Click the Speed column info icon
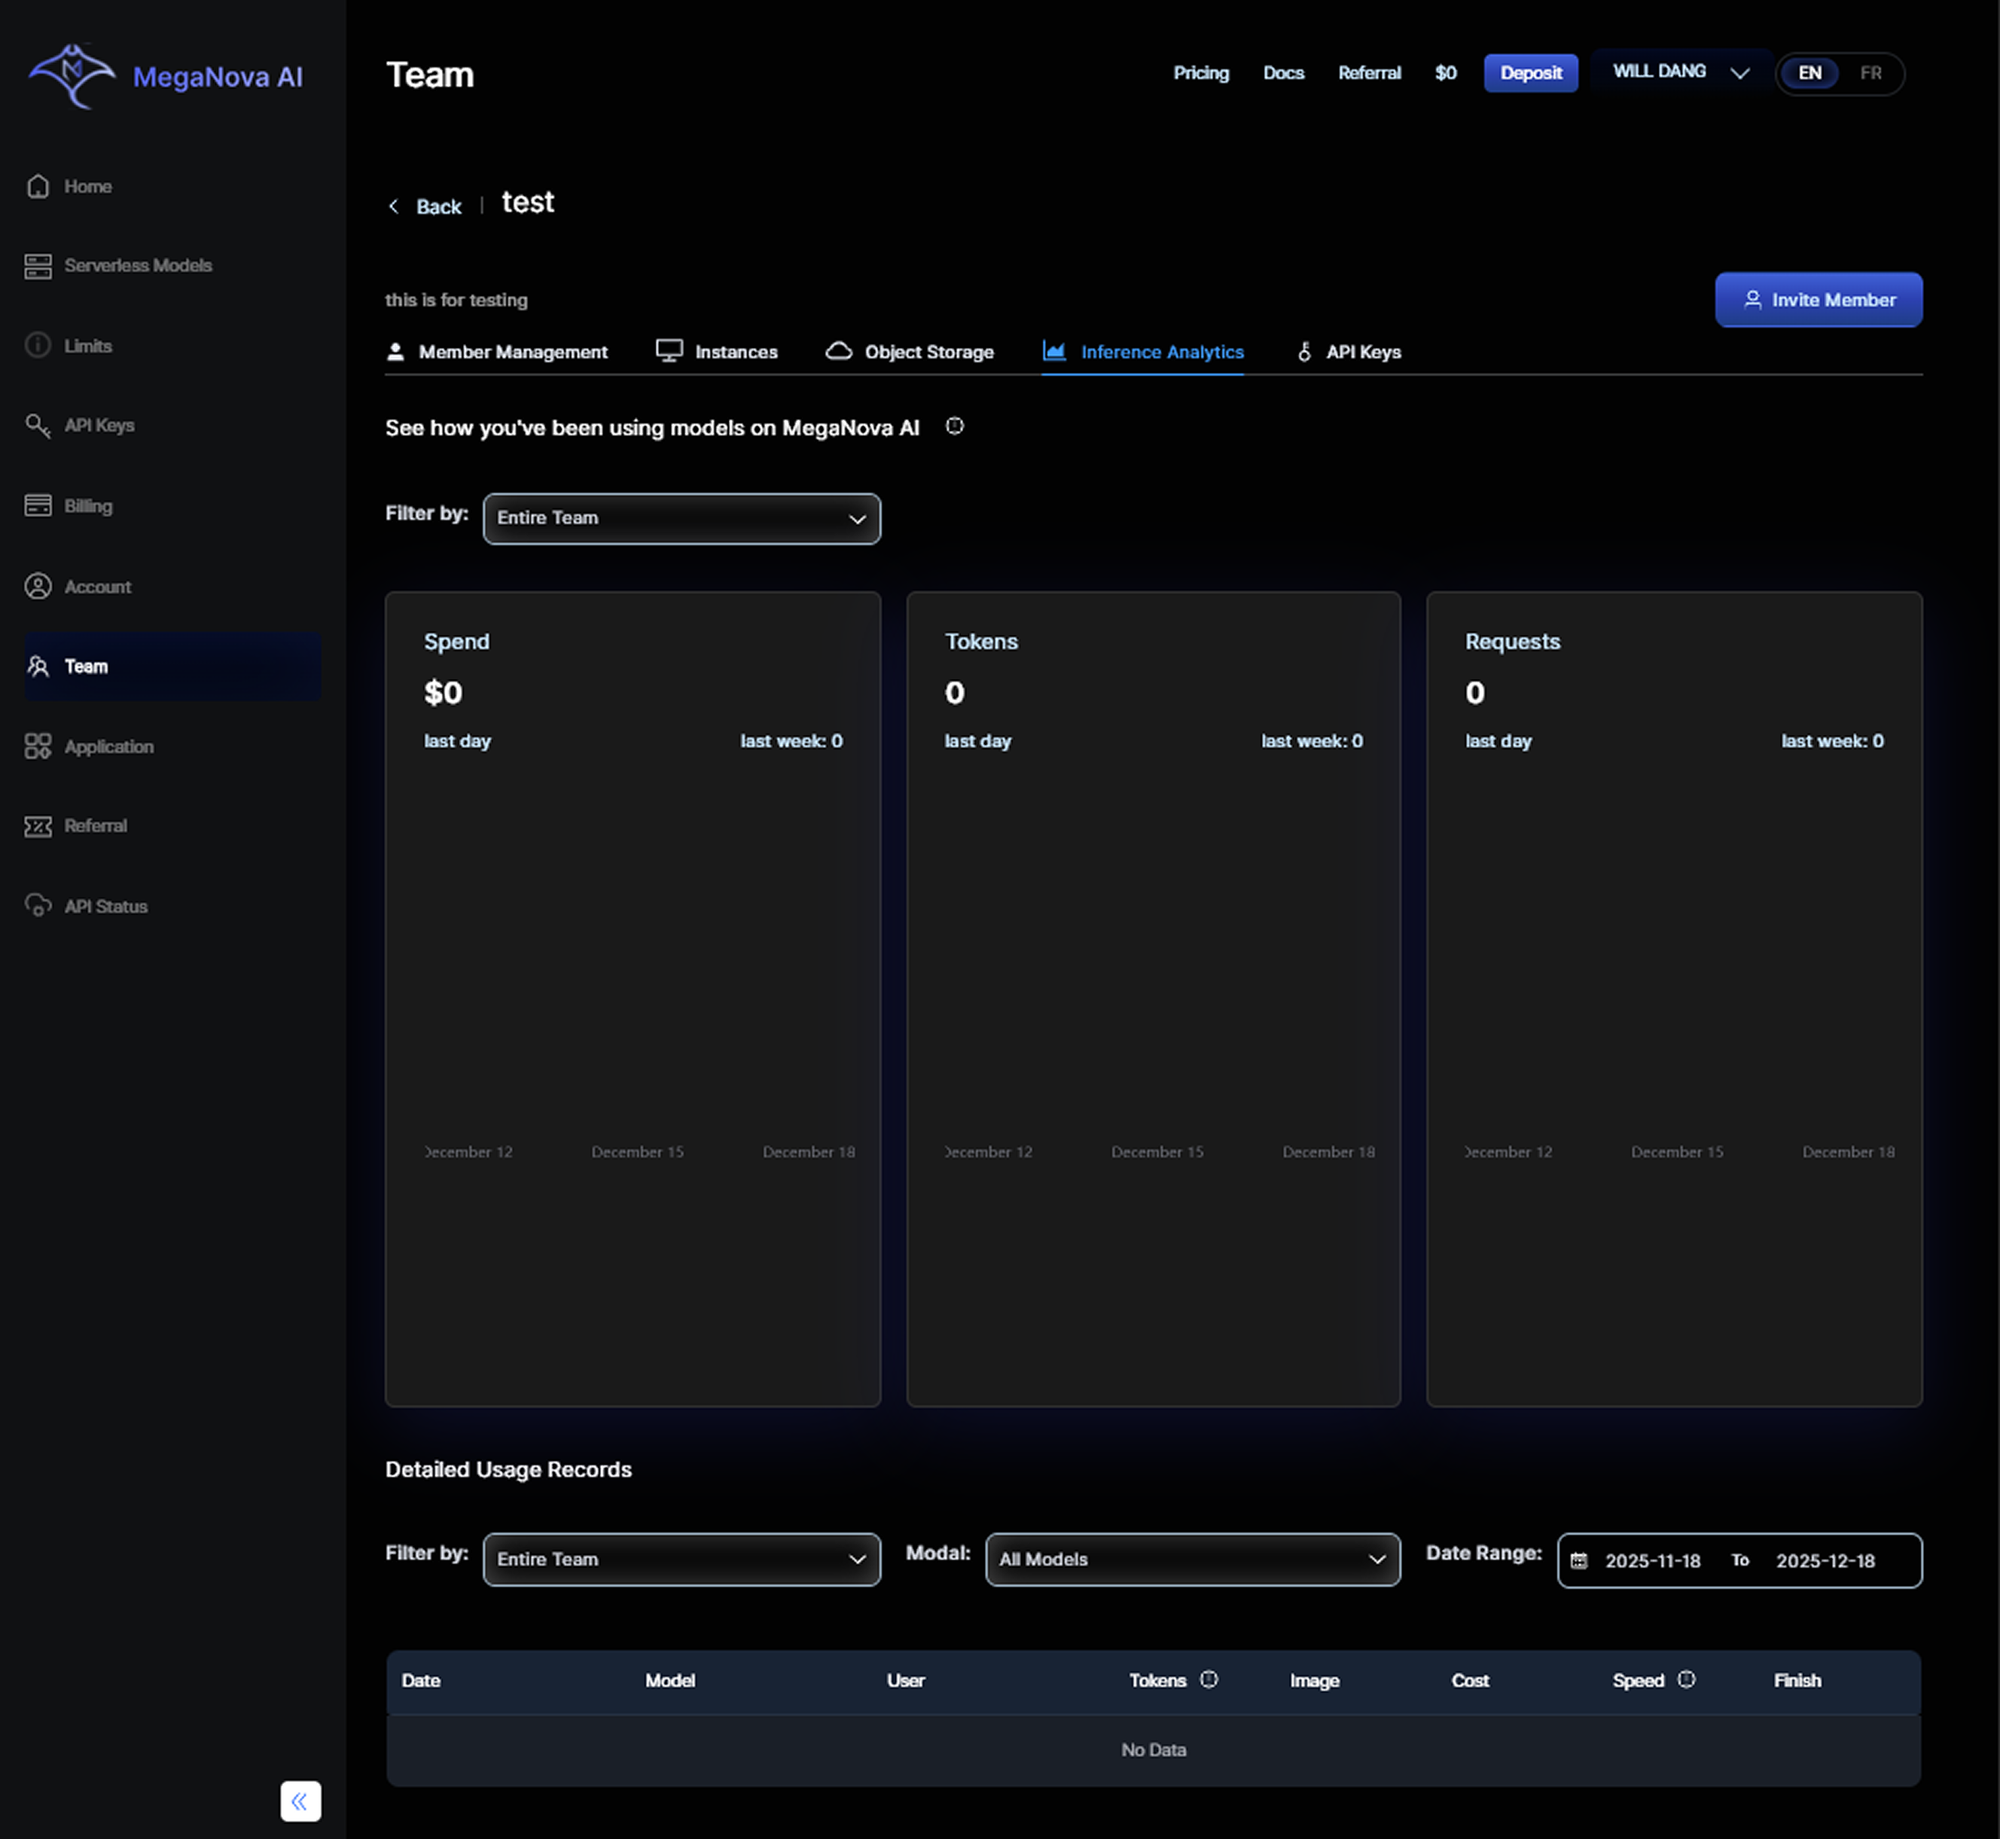The width and height of the screenshot is (2000, 1839). [1687, 1680]
